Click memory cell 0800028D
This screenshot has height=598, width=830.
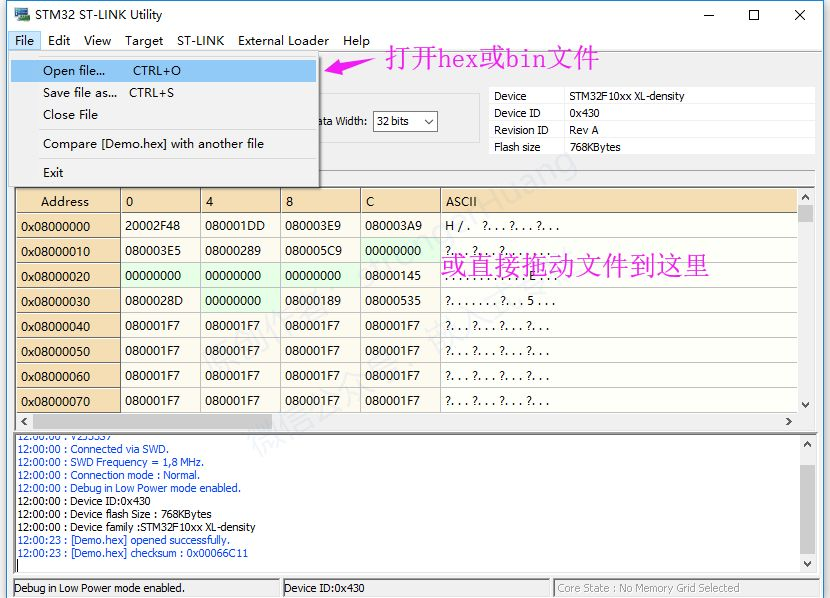[x=161, y=301]
